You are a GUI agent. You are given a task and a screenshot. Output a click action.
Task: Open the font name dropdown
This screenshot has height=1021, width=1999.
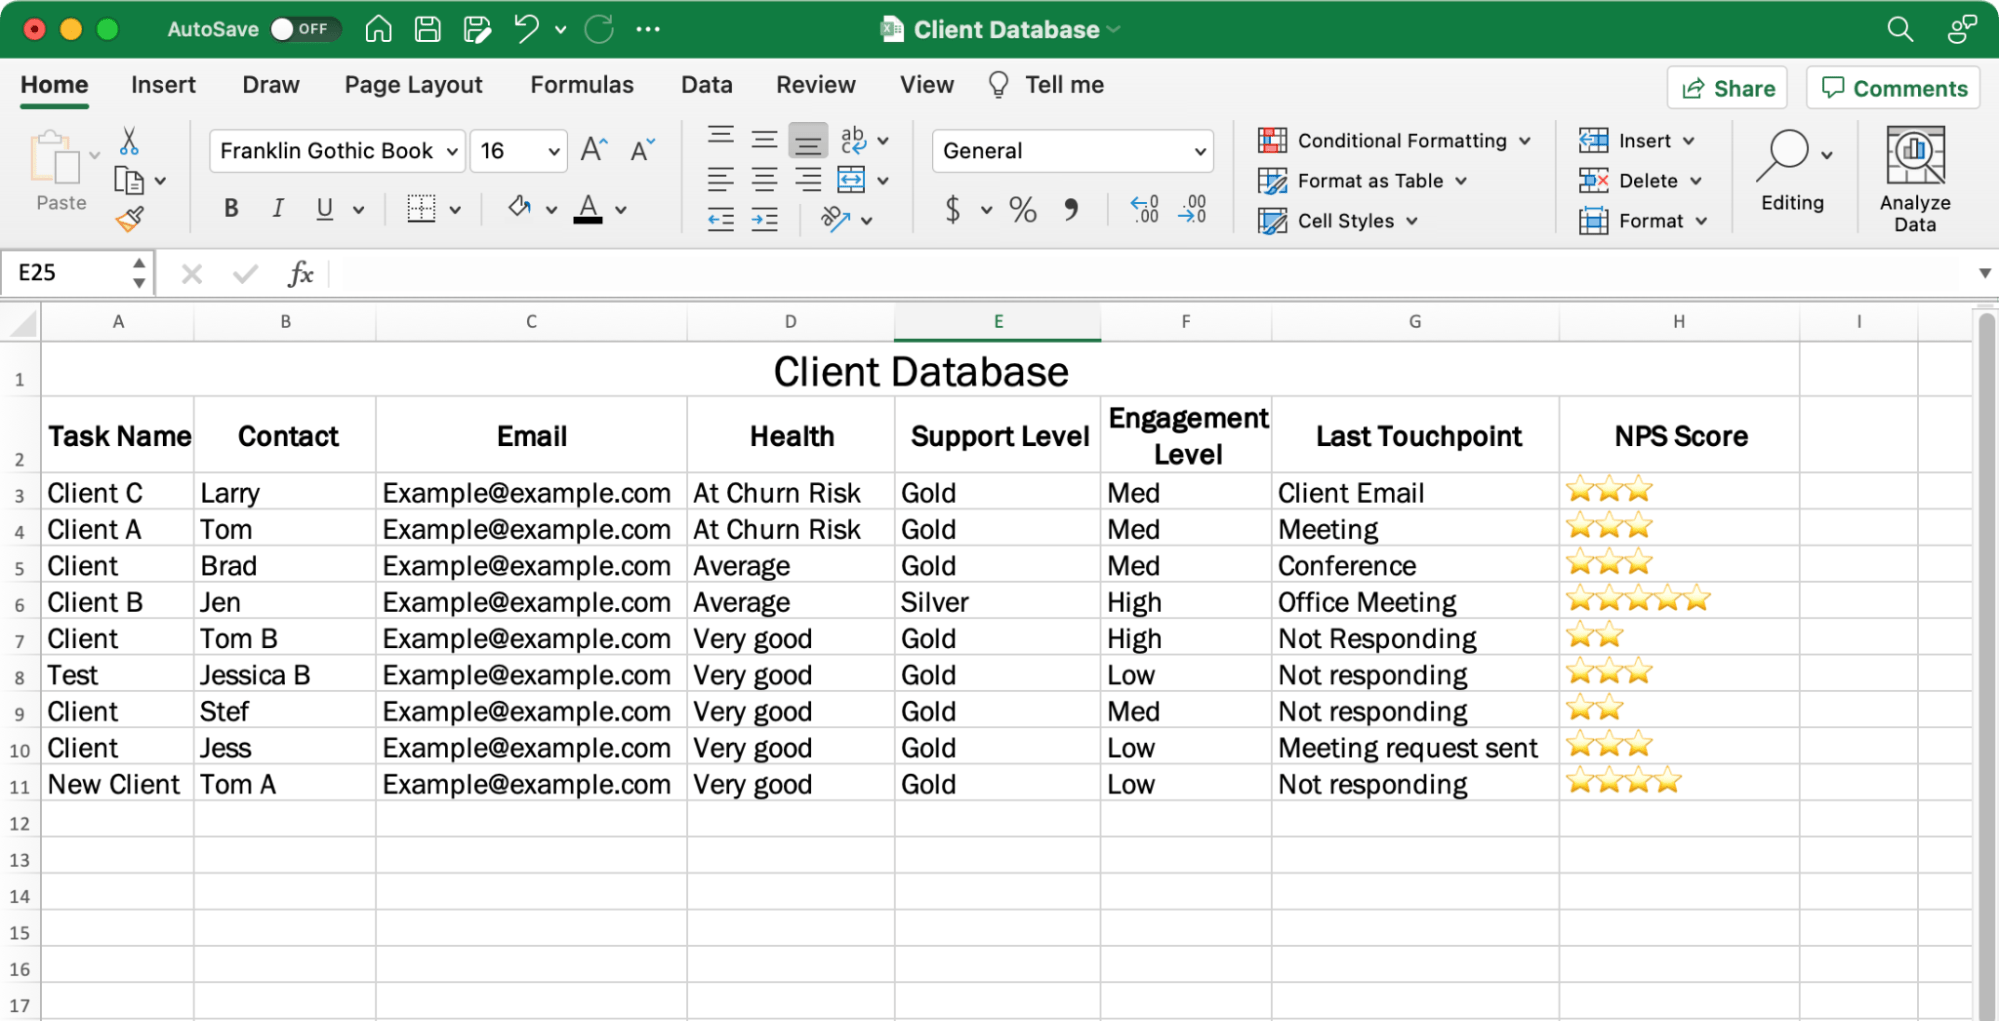[x=452, y=150]
